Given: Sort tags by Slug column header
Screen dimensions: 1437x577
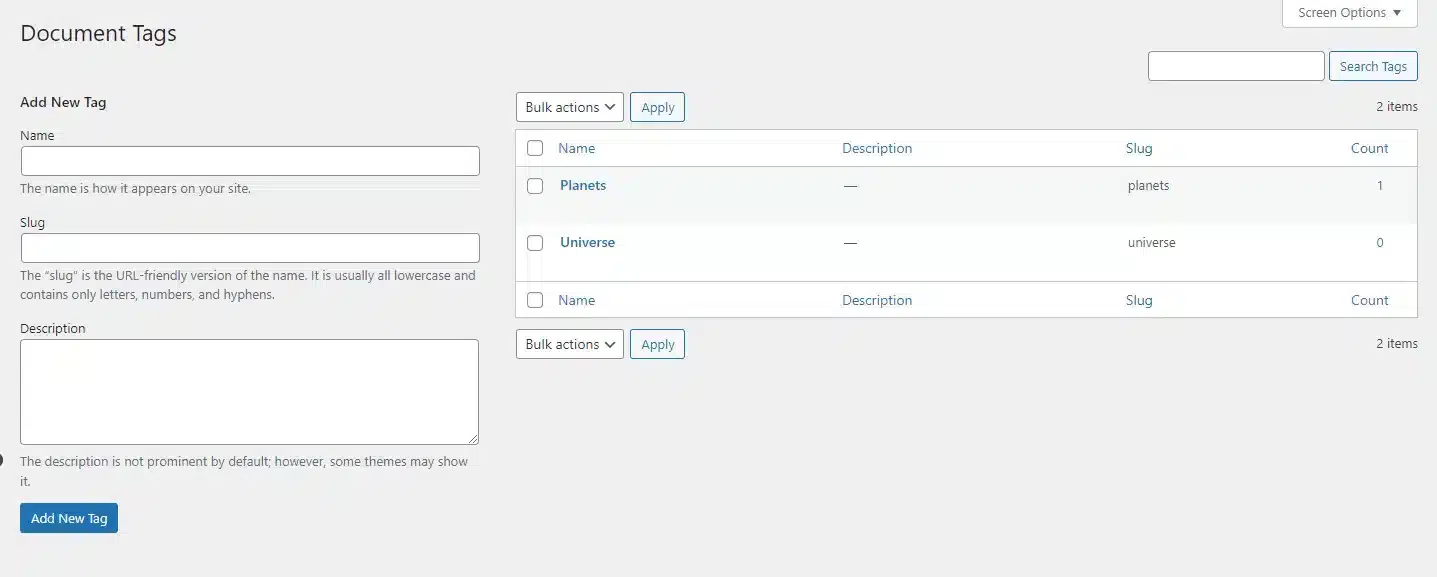Looking at the screenshot, I should coord(1139,148).
